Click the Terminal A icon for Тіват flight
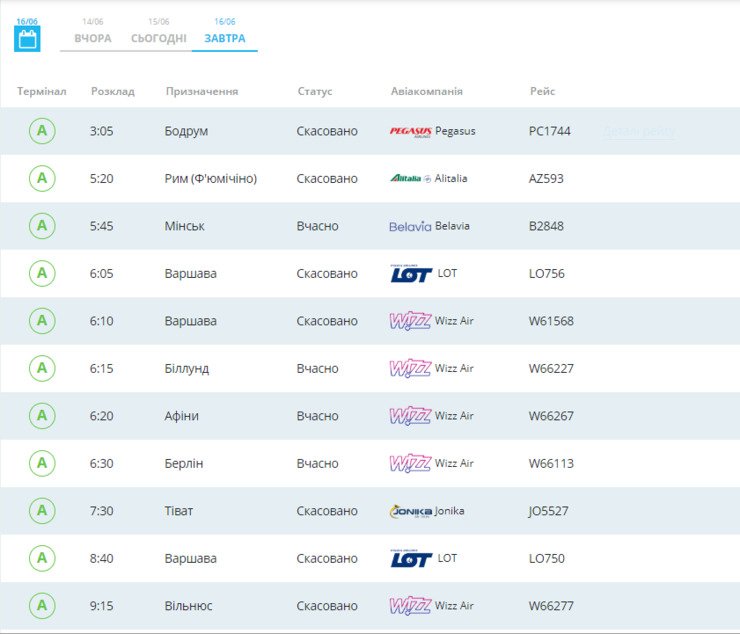This screenshot has height=634, width=740. 42,511
